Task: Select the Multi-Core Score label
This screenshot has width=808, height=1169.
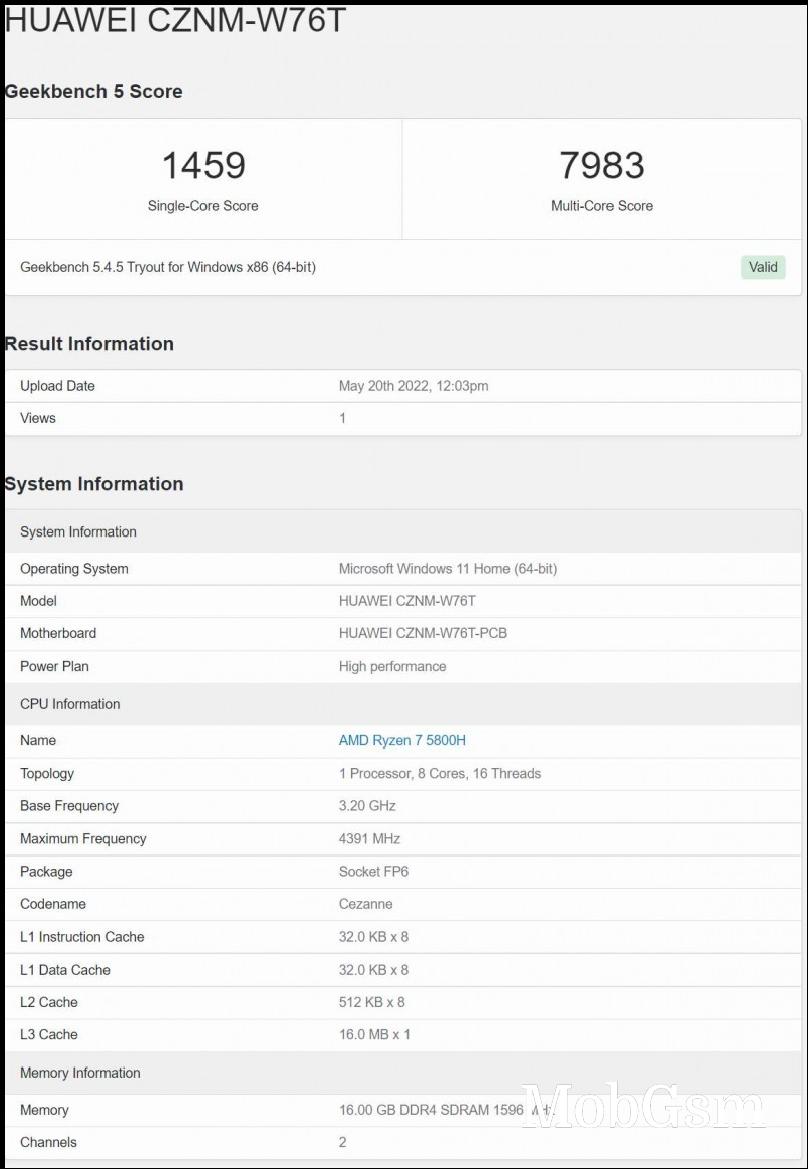Action: coord(602,206)
